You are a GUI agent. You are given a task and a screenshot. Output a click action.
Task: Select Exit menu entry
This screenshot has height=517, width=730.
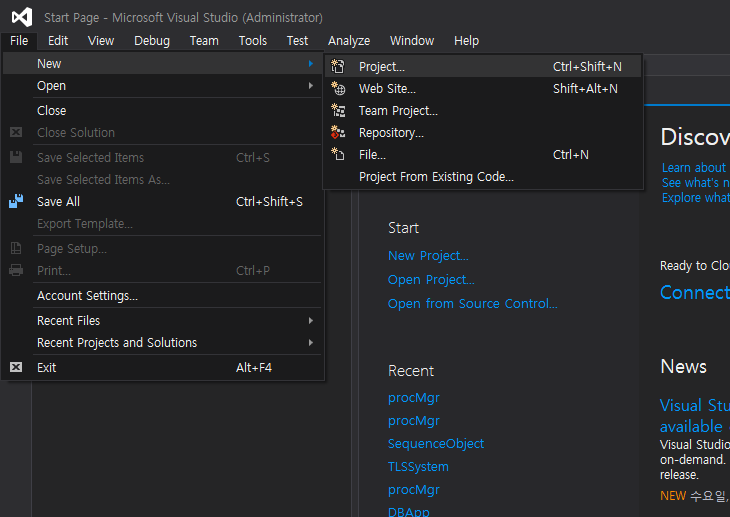[162, 367]
